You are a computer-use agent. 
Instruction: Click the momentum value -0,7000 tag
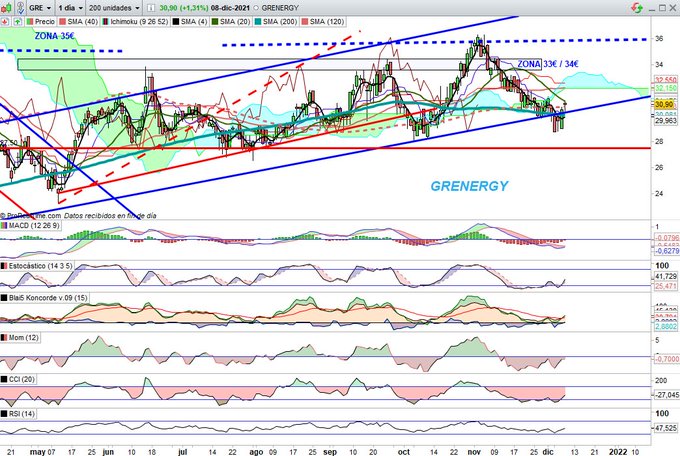coord(667,359)
